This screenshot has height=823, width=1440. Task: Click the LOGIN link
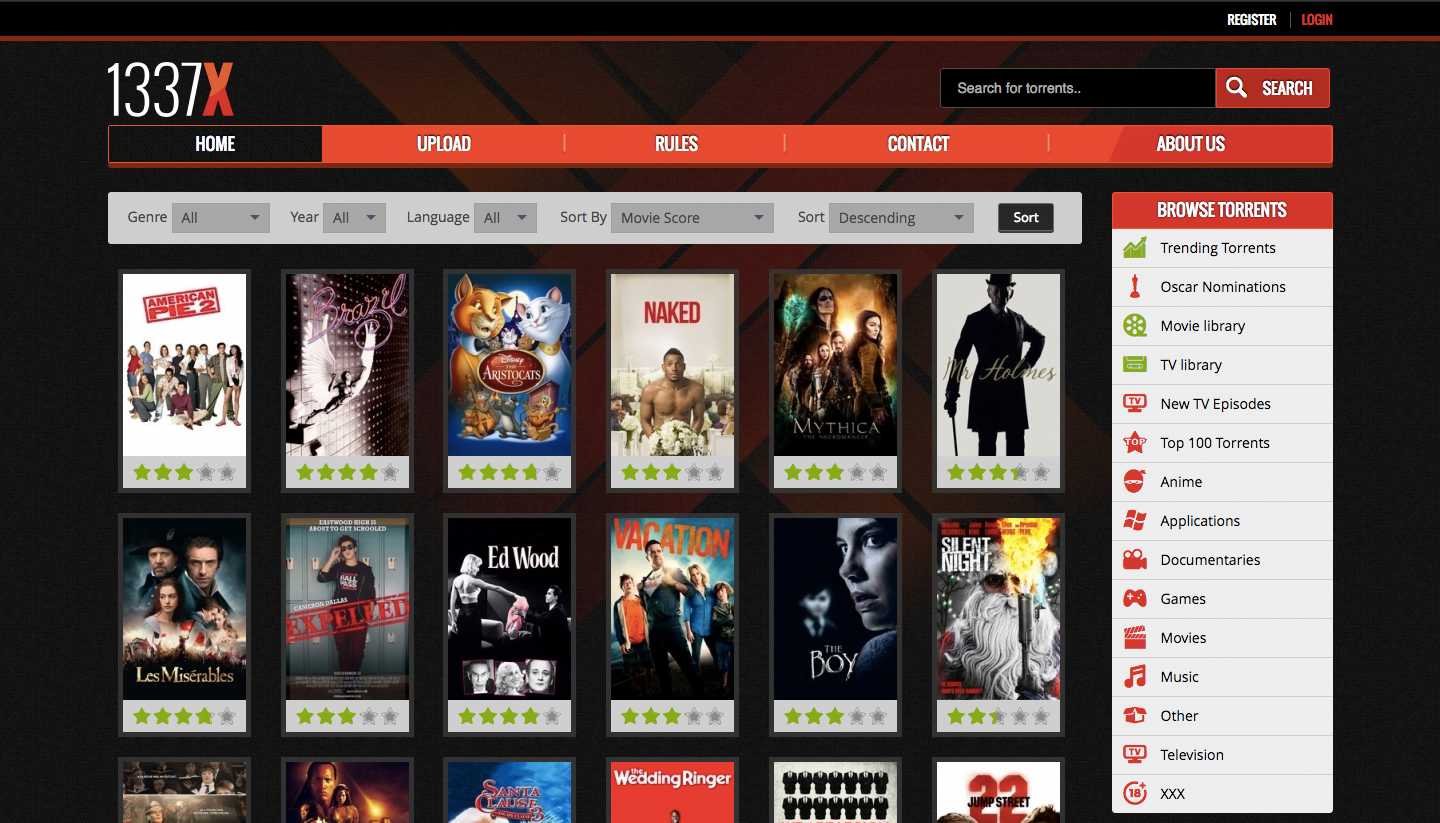(1317, 20)
